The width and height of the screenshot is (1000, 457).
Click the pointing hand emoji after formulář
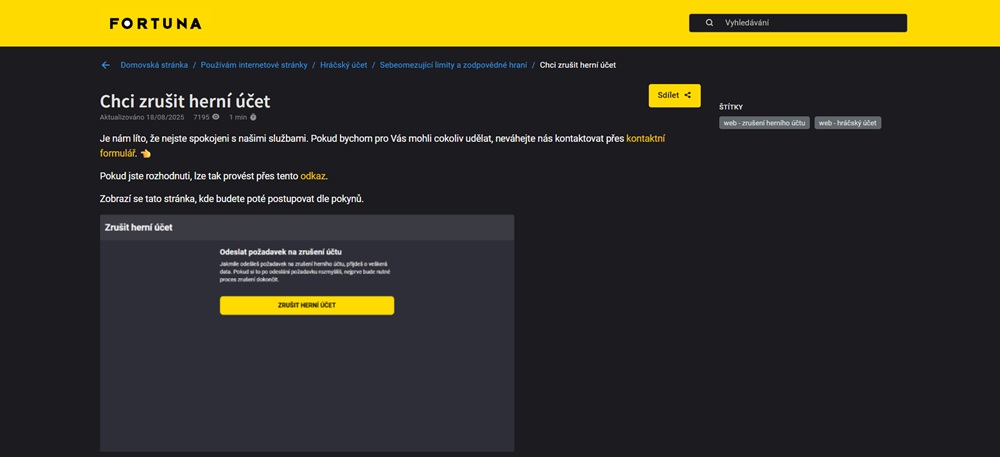pos(146,154)
